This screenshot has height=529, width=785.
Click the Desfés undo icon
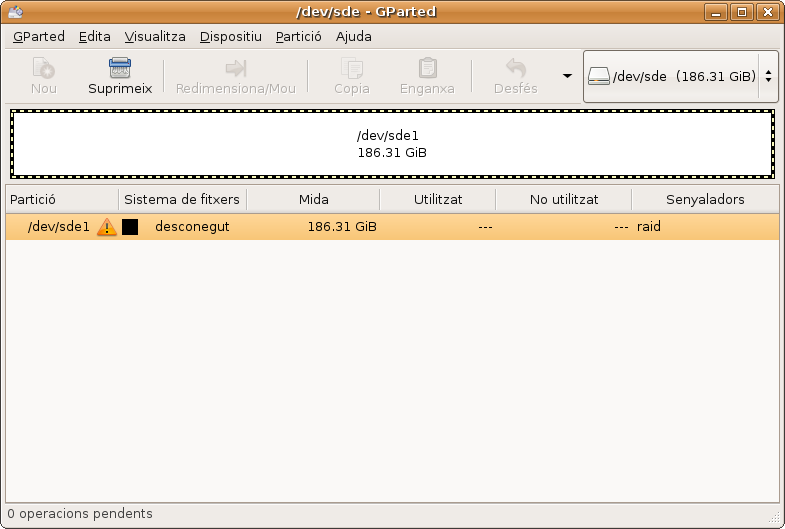(x=515, y=69)
